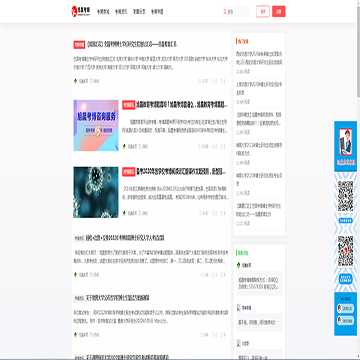The image size is (360, 360).
Task: Click the gray category tag on the fourth article
Action: tap(79, 238)
